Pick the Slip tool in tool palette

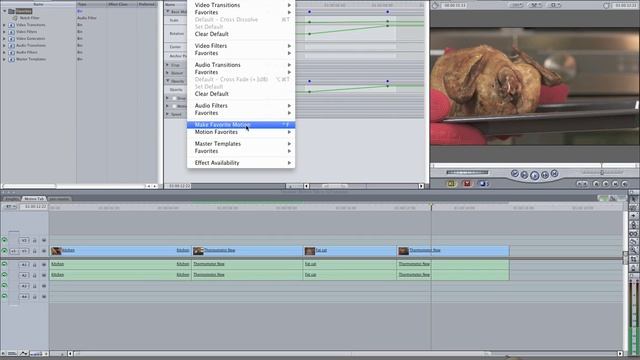click(633, 233)
